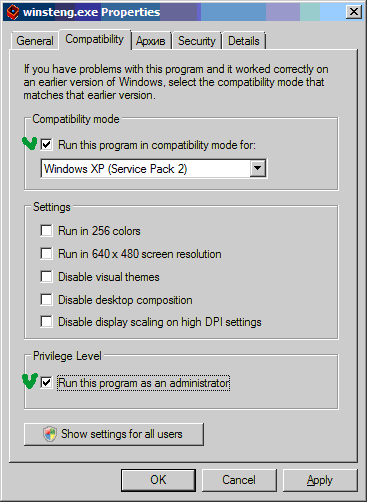Click the Apply button
The image size is (367, 502).
[320, 480]
